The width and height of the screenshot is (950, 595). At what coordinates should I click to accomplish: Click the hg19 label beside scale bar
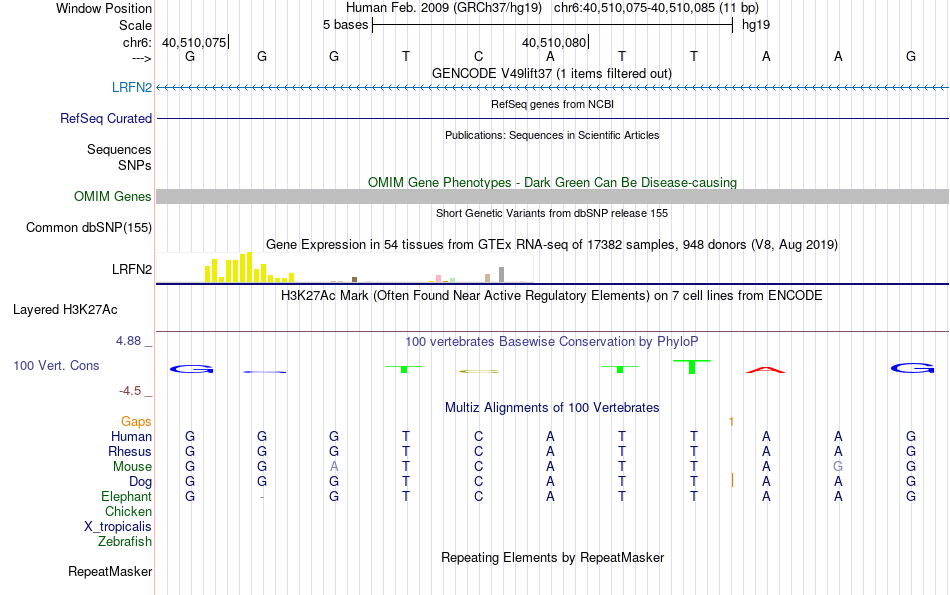756,25
